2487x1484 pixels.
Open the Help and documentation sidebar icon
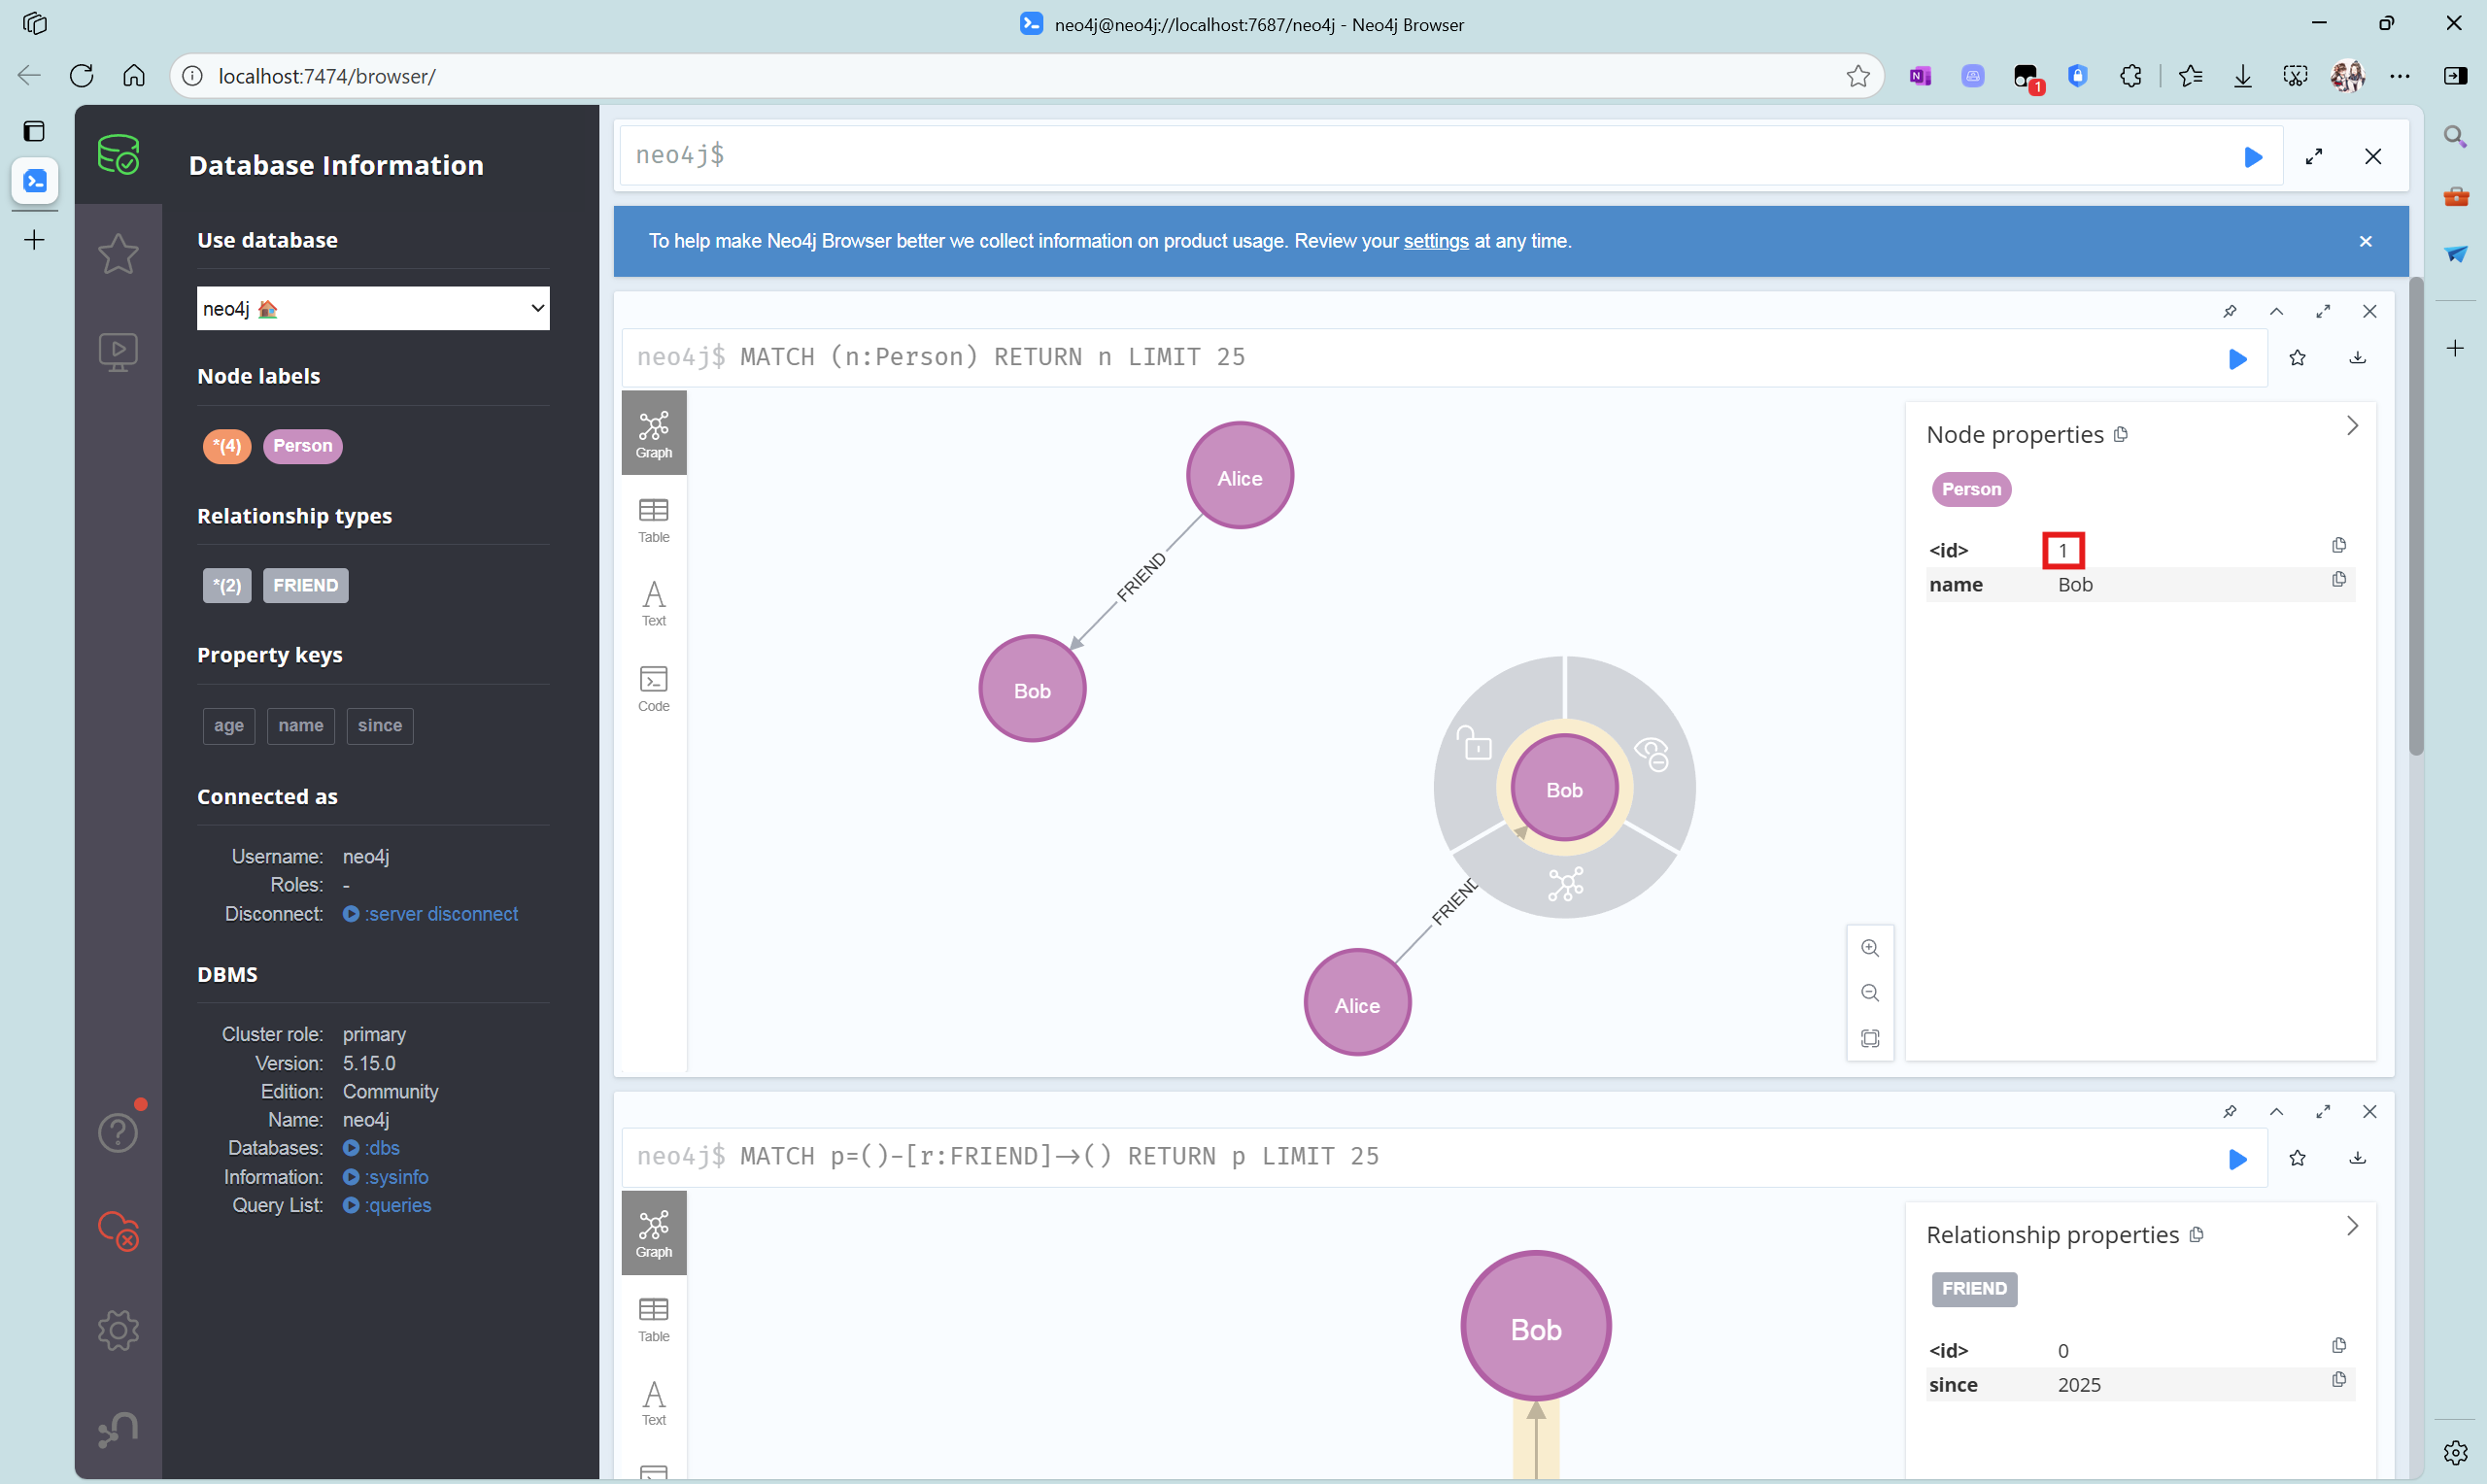point(118,1133)
